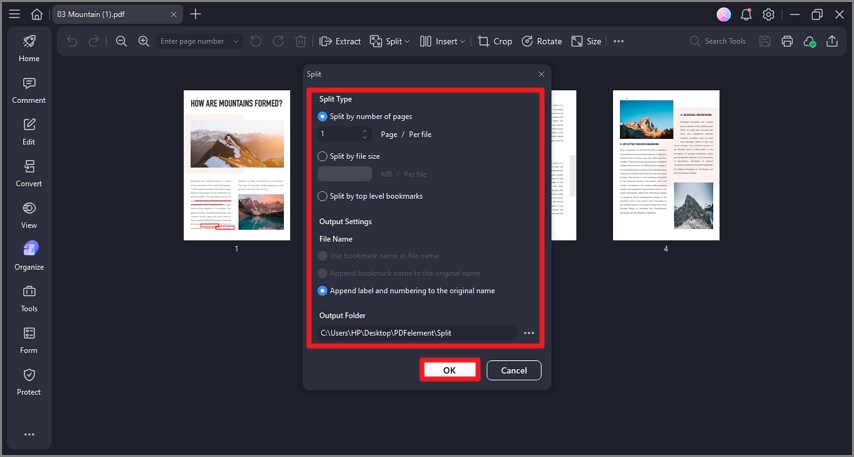Close the 03 Mountain (1).pdf tab
This screenshot has height=457, width=854.
pyautogui.click(x=173, y=15)
